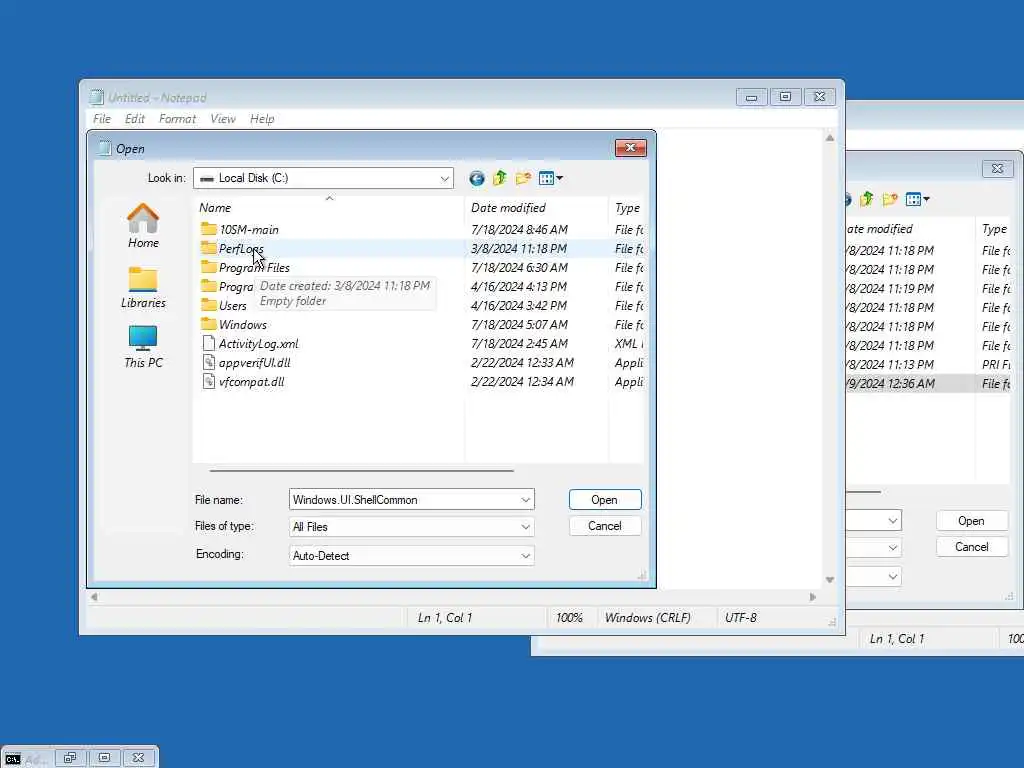Click the Back arrow icon in the Open dialog toolbar
Viewport: 1024px width, 768px height.
(477, 178)
